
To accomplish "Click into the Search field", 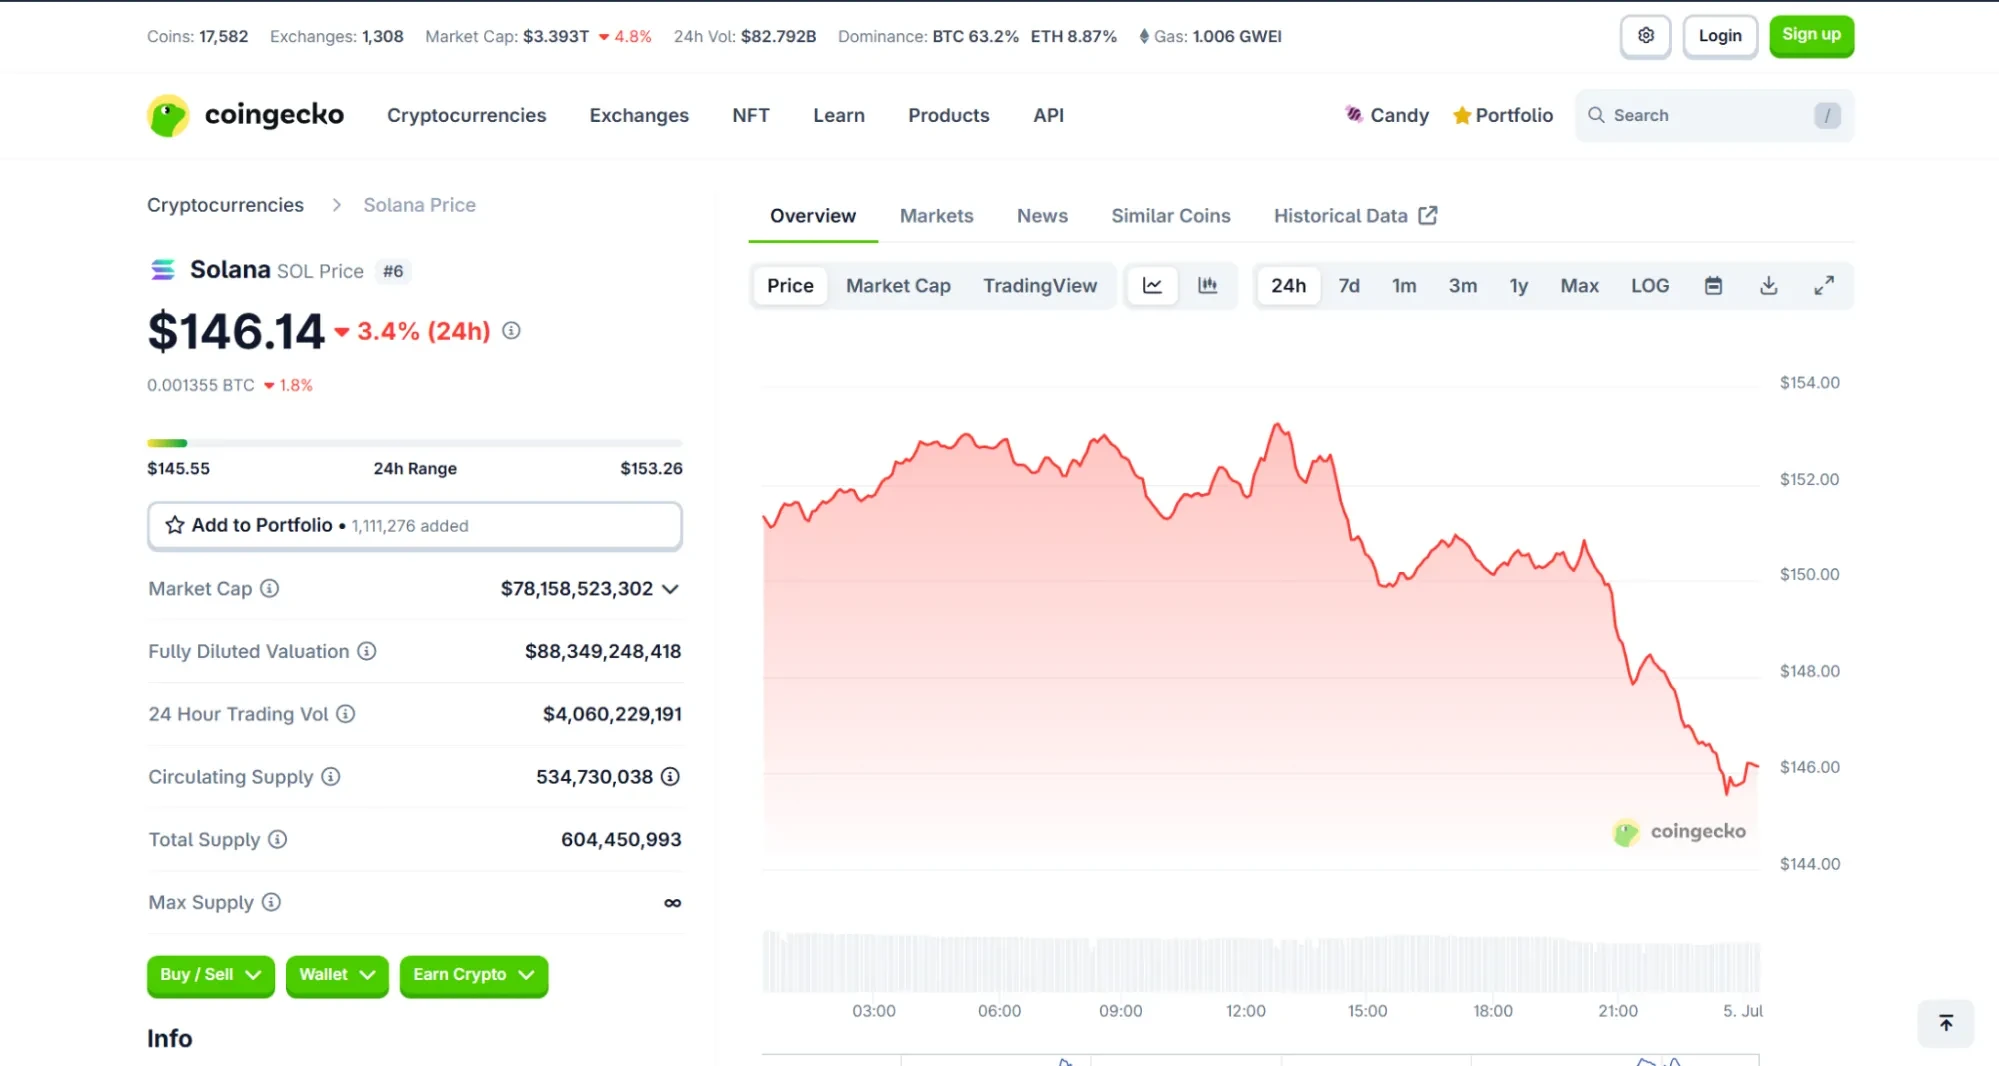I will [1714, 115].
